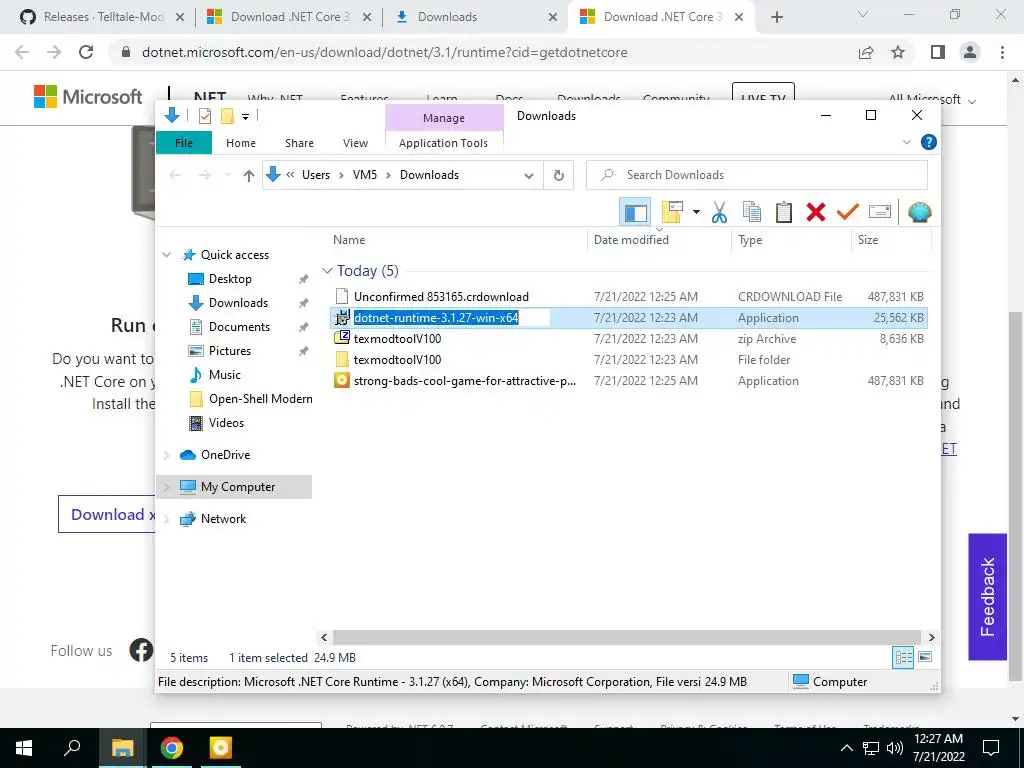
Task: Click the Copy icon in the toolbar
Action: [x=752, y=212]
